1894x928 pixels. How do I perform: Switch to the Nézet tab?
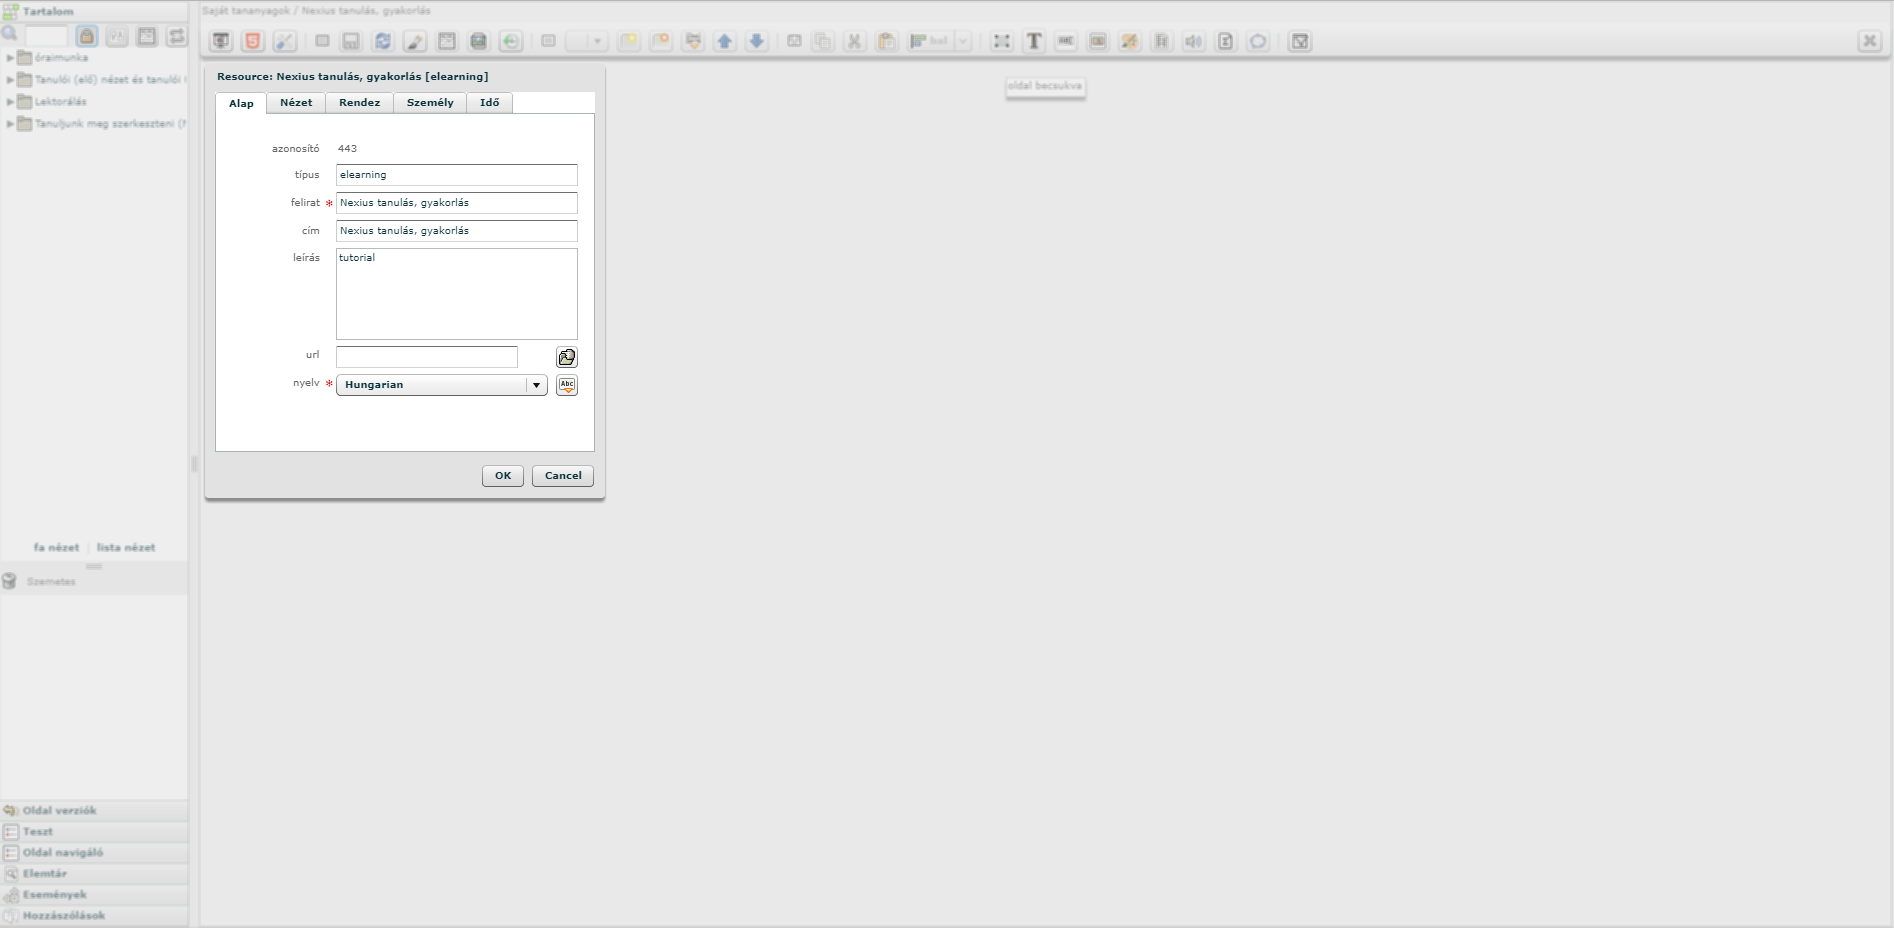click(296, 103)
